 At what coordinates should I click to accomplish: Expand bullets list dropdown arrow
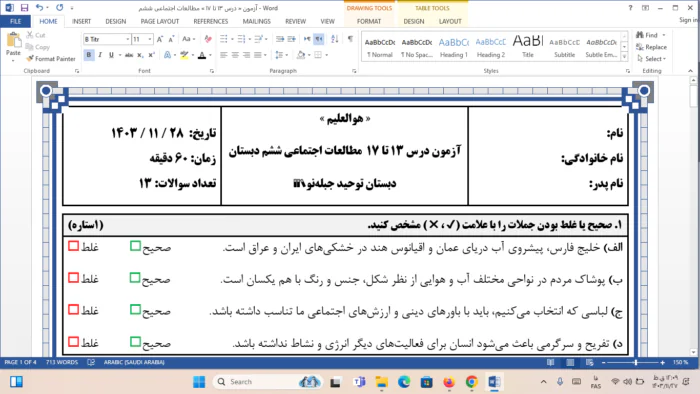[232, 39]
